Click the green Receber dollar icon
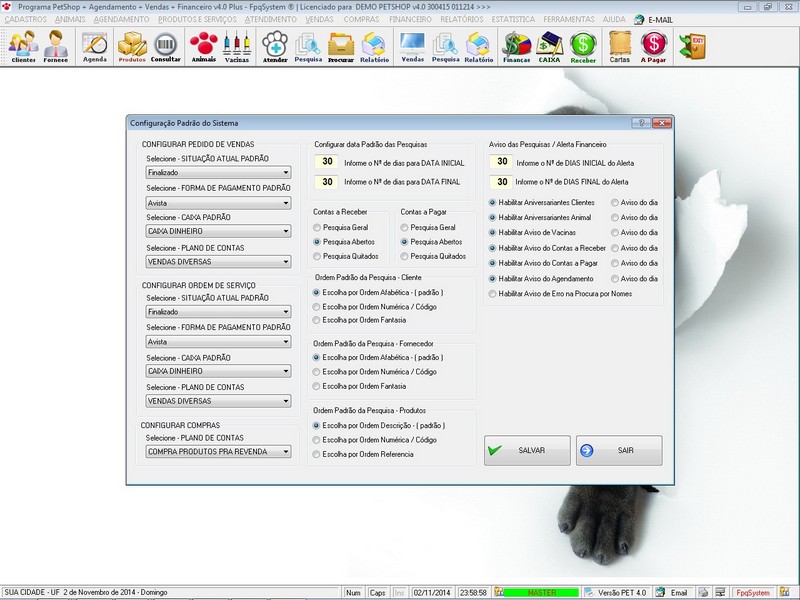This screenshot has width=800, height=600. tap(583, 46)
